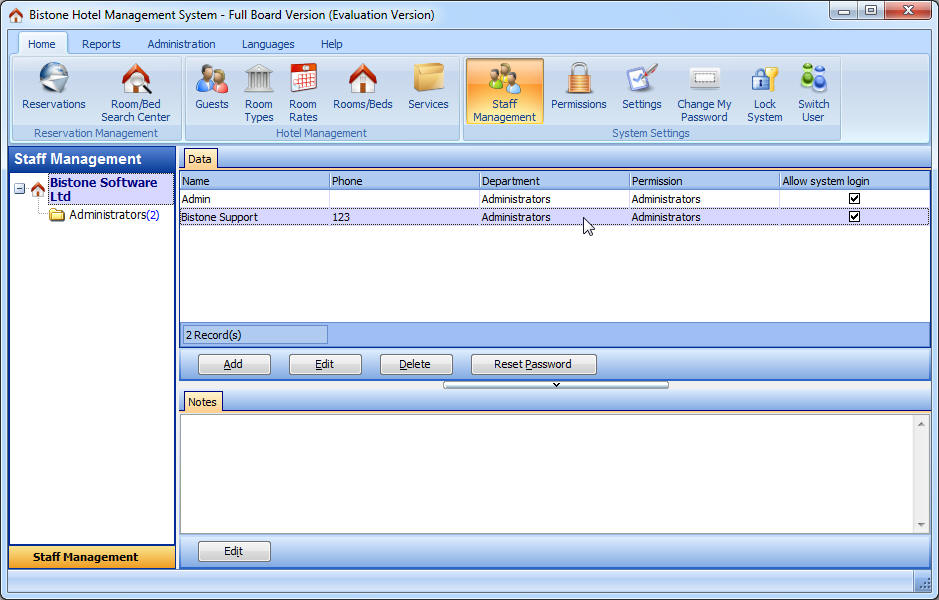Click the Notes scrollbar down arrow
The image size is (939, 600).
[x=921, y=525]
